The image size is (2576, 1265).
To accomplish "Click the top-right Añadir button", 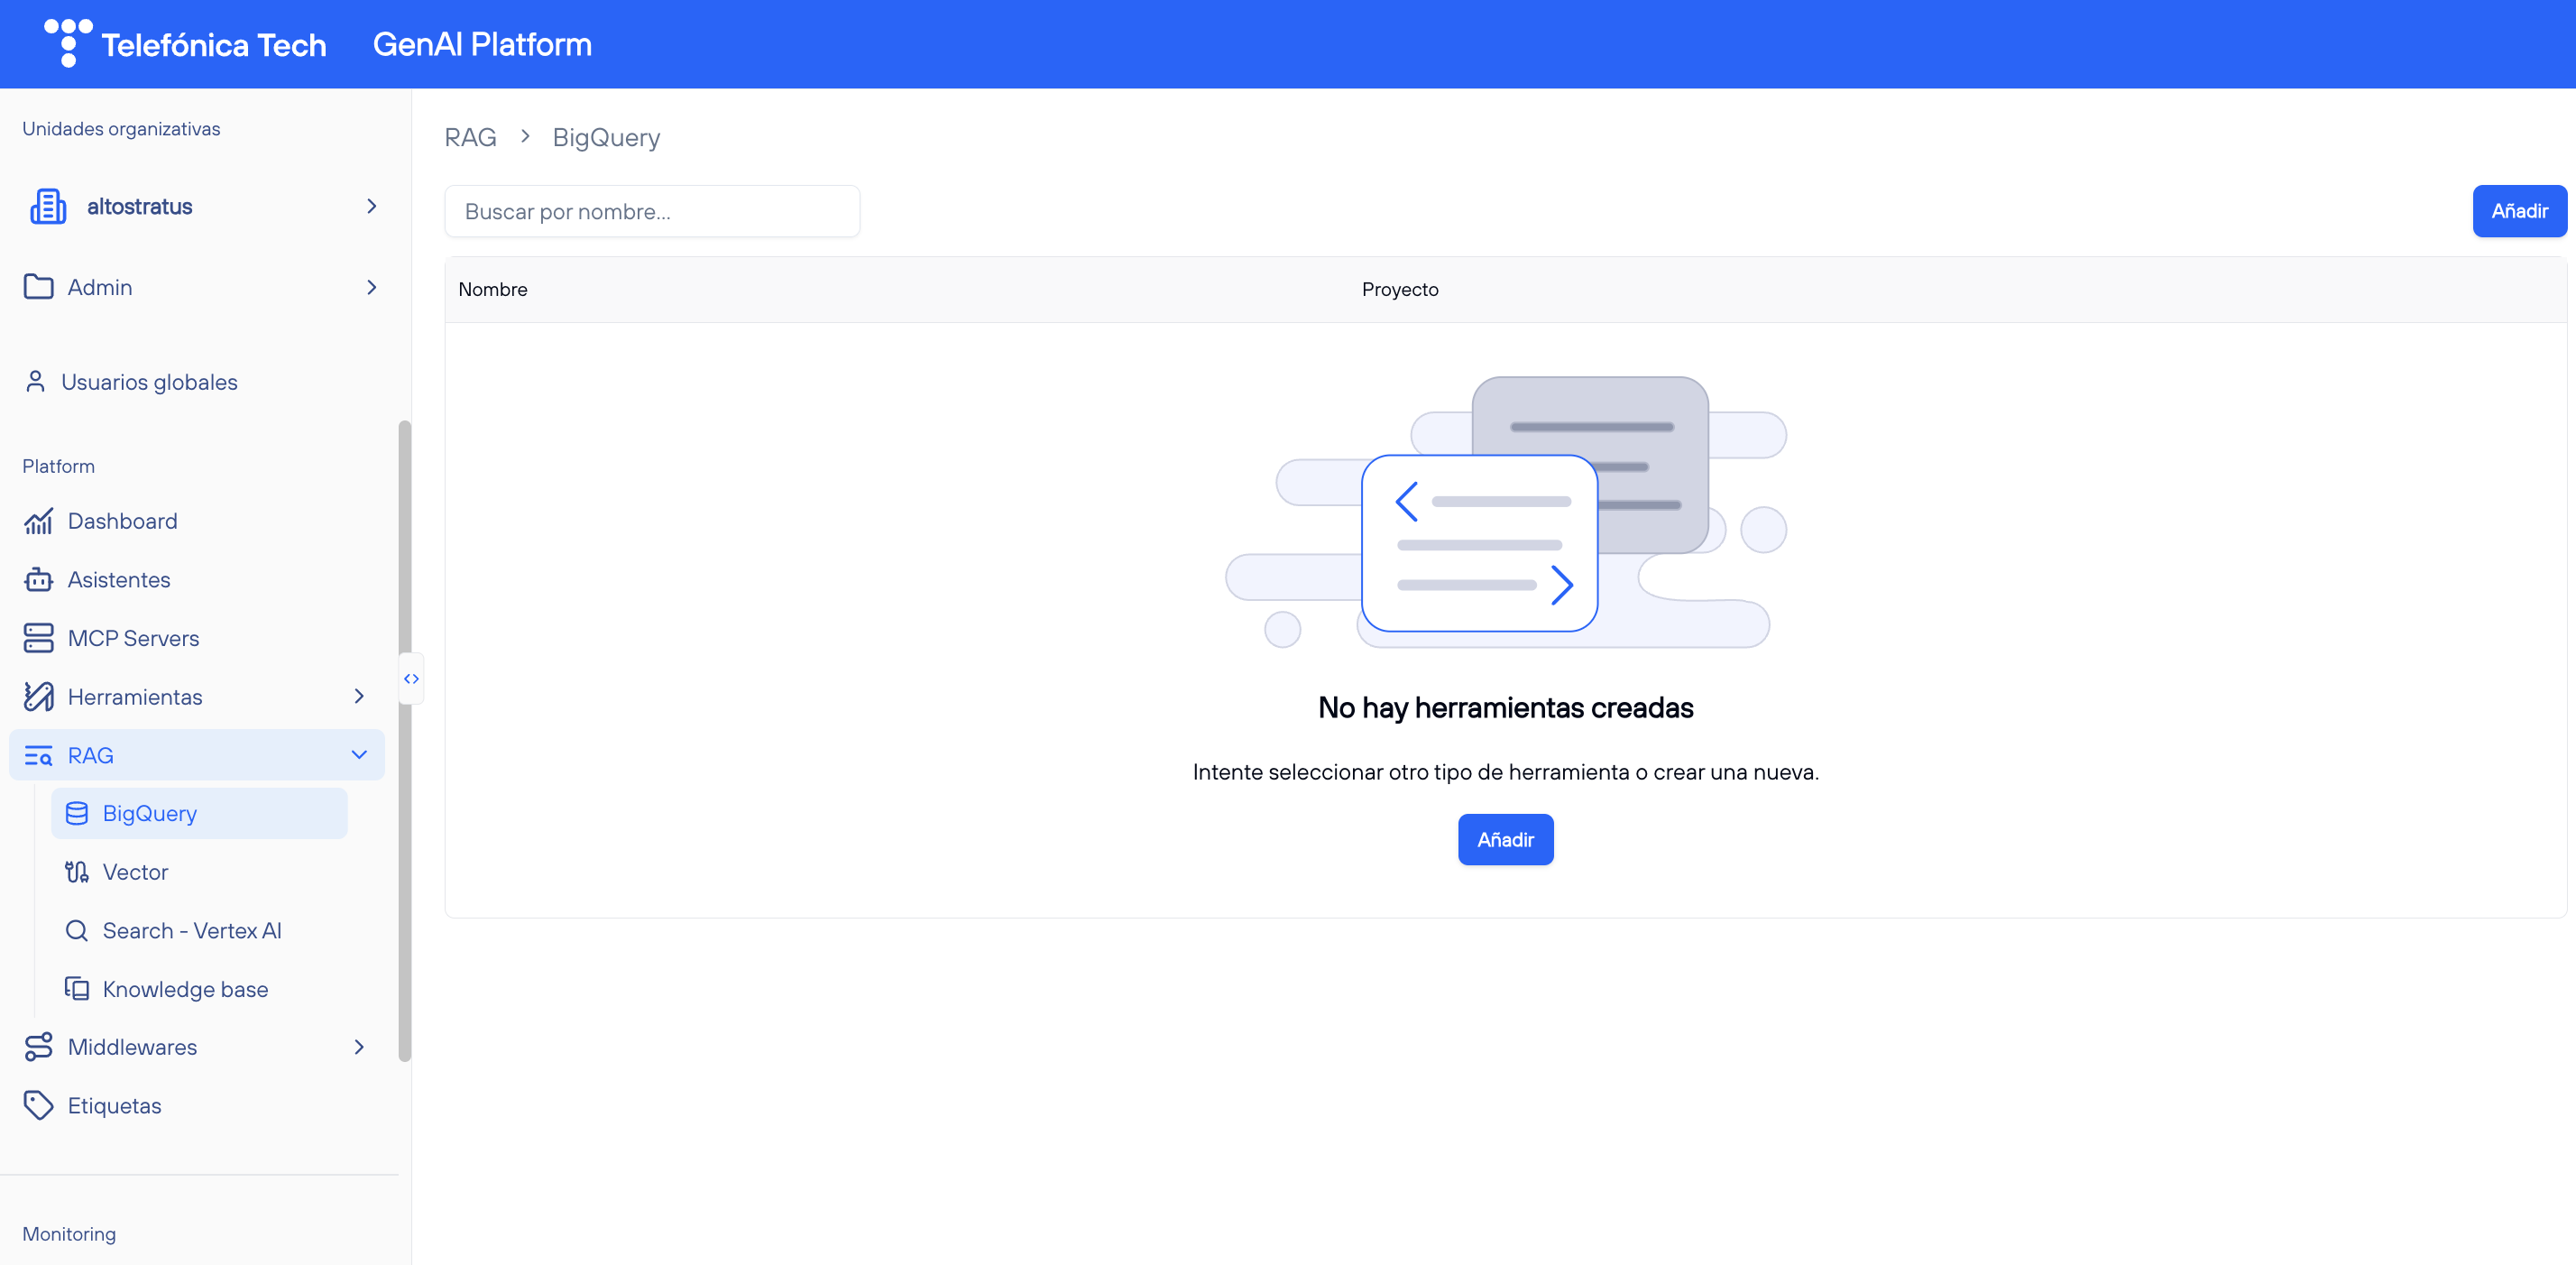I will coord(2519,211).
